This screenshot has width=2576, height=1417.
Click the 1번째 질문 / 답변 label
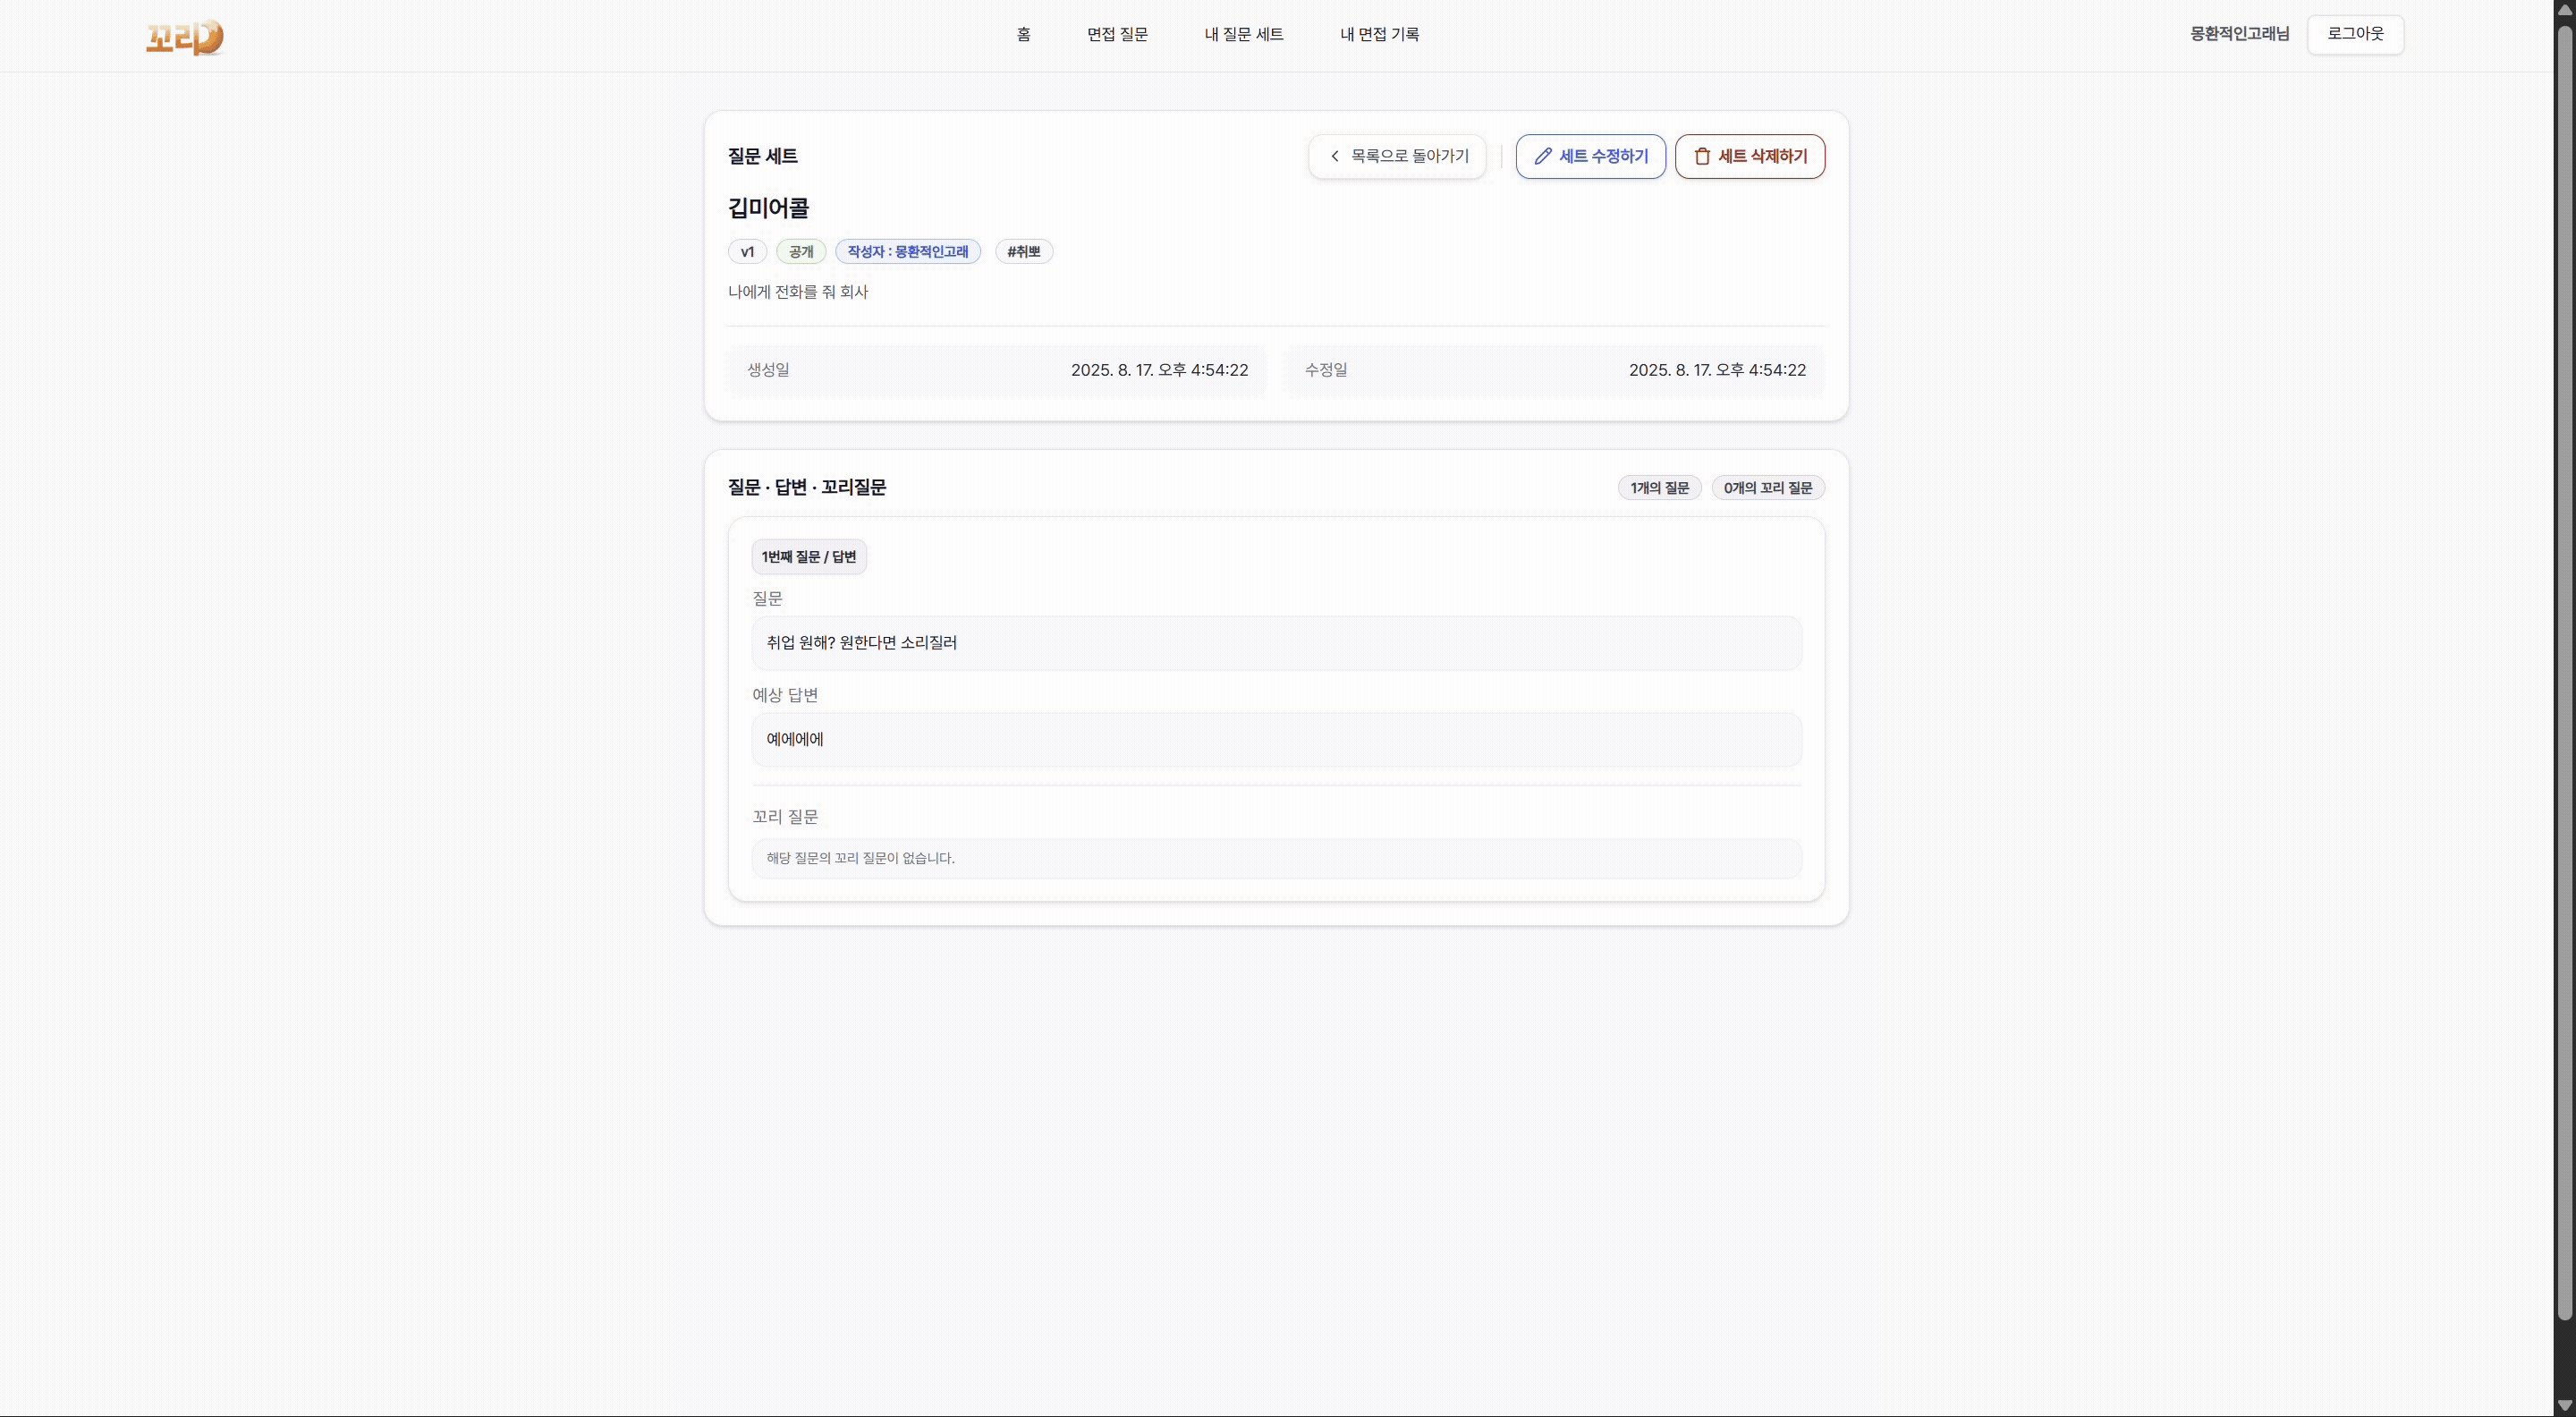click(x=808, y=557)
